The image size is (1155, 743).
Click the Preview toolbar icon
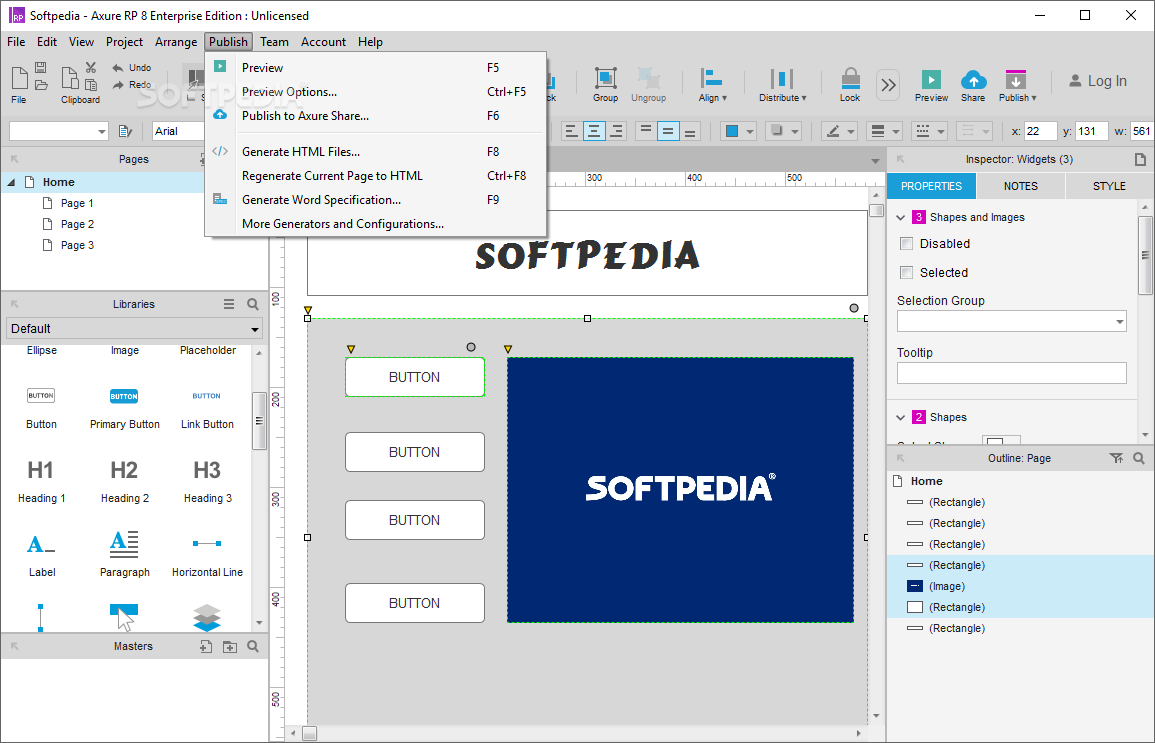pyautogui.click(x=931, y=84)
